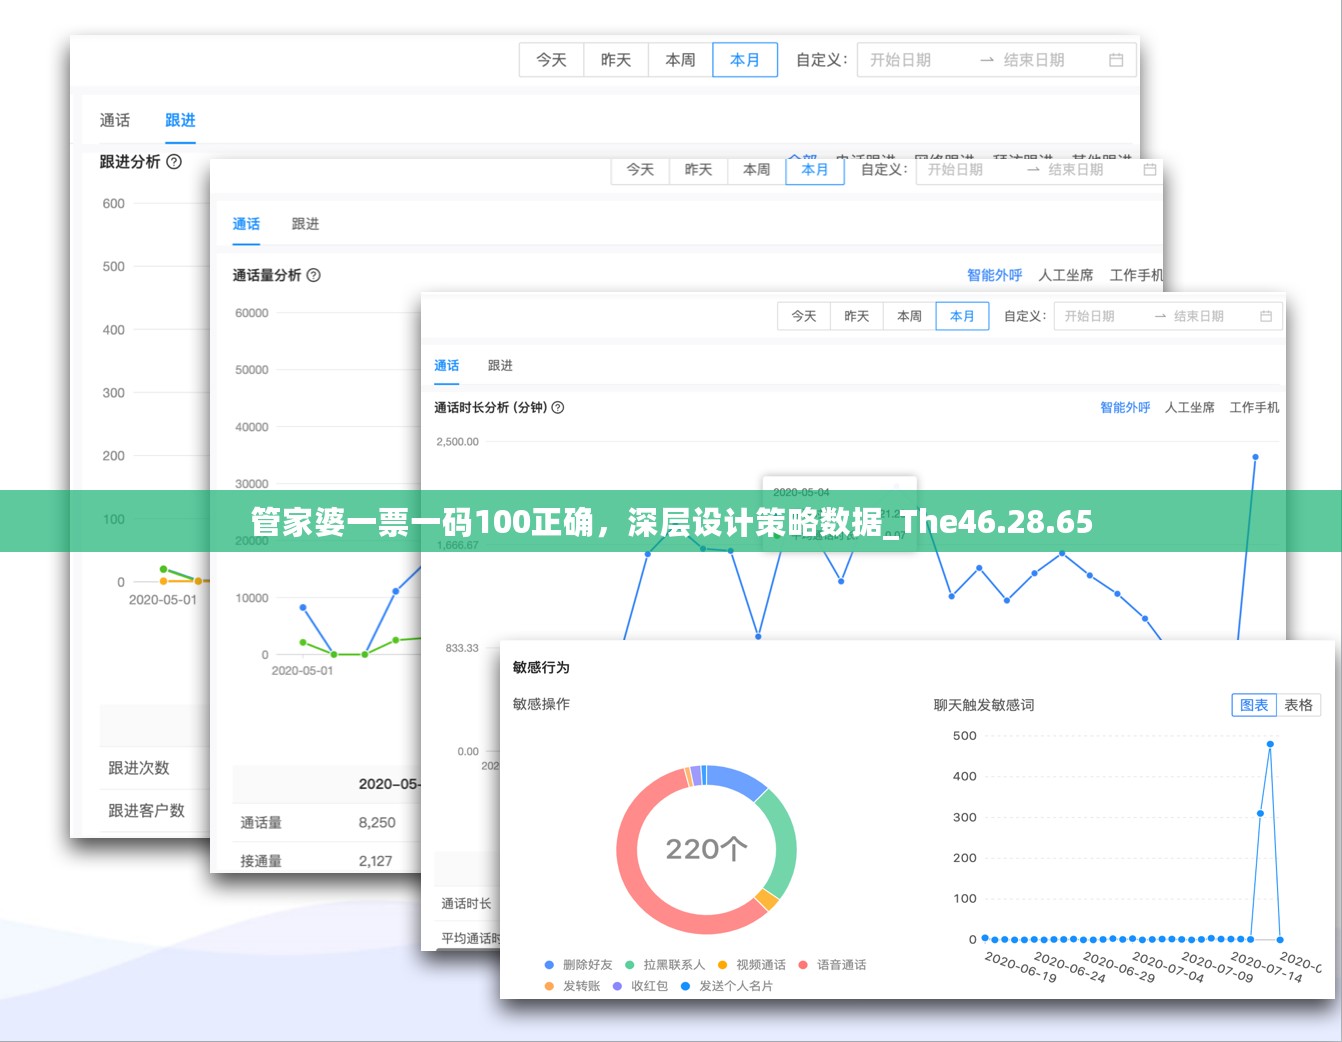The height and width of the screenshot is (1042, 1342).
Task: Open calendar icon in rearmost 跟进分析 window
Action: [1116, 60]
